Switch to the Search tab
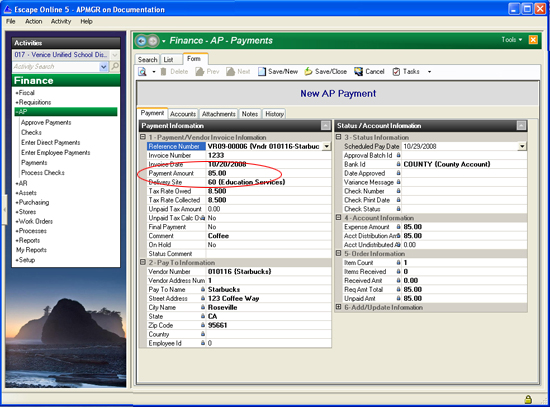 point(147,60)
